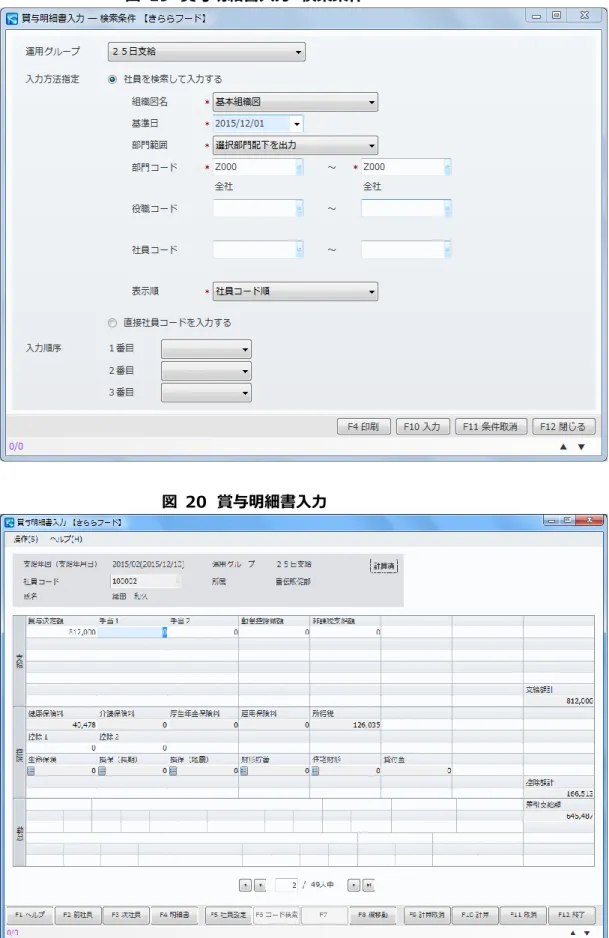Click the 控除合計 value 166,513
This screenshot has height=938, width=609.
click(x=579, y=794)
